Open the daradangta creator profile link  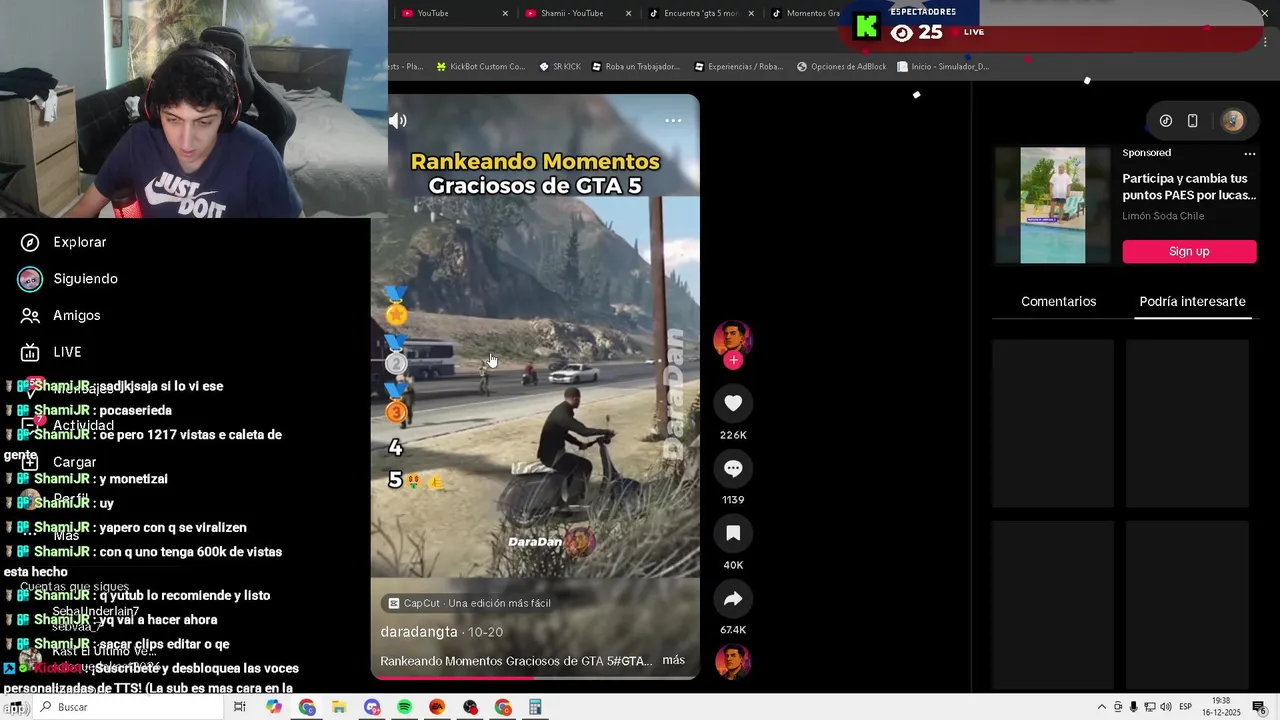pyautogui.click(x=418, y=632)
